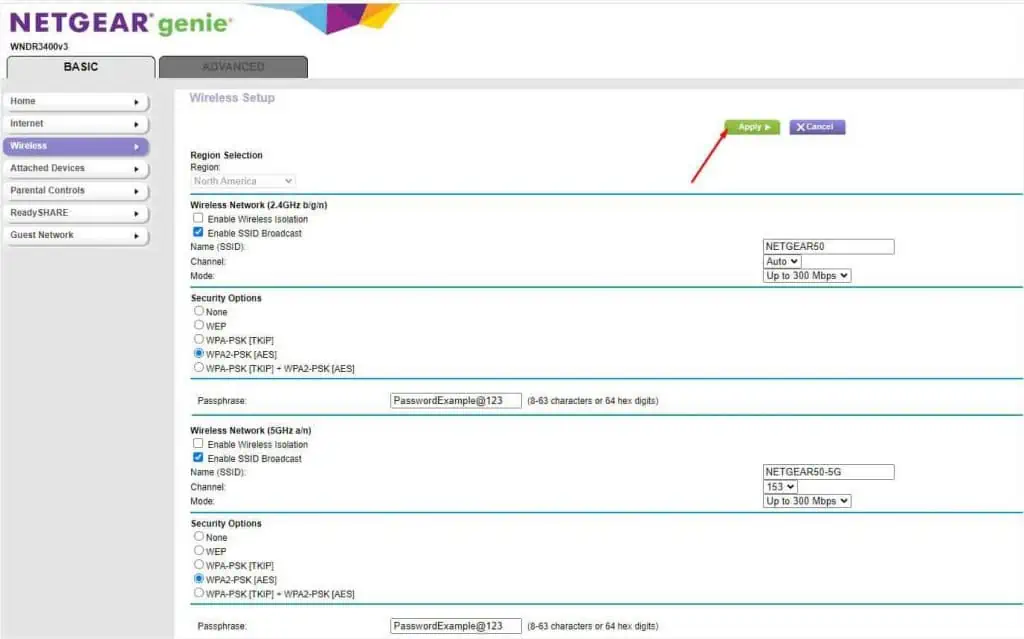Screen dimensions: 1024x639
Task: Open the 5GHz Channel dropdown showing 153
Action: pos(780,487)
